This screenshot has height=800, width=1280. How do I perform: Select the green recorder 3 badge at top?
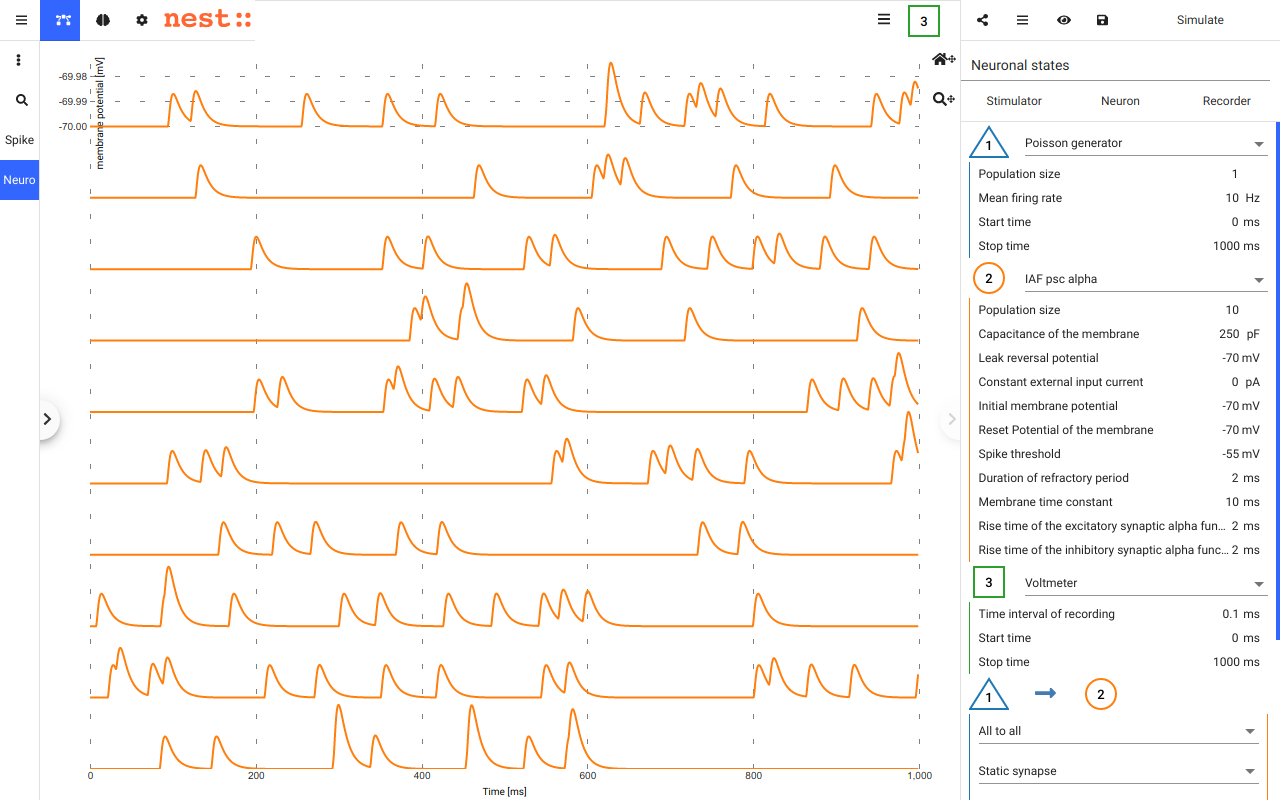pos(924,21)
